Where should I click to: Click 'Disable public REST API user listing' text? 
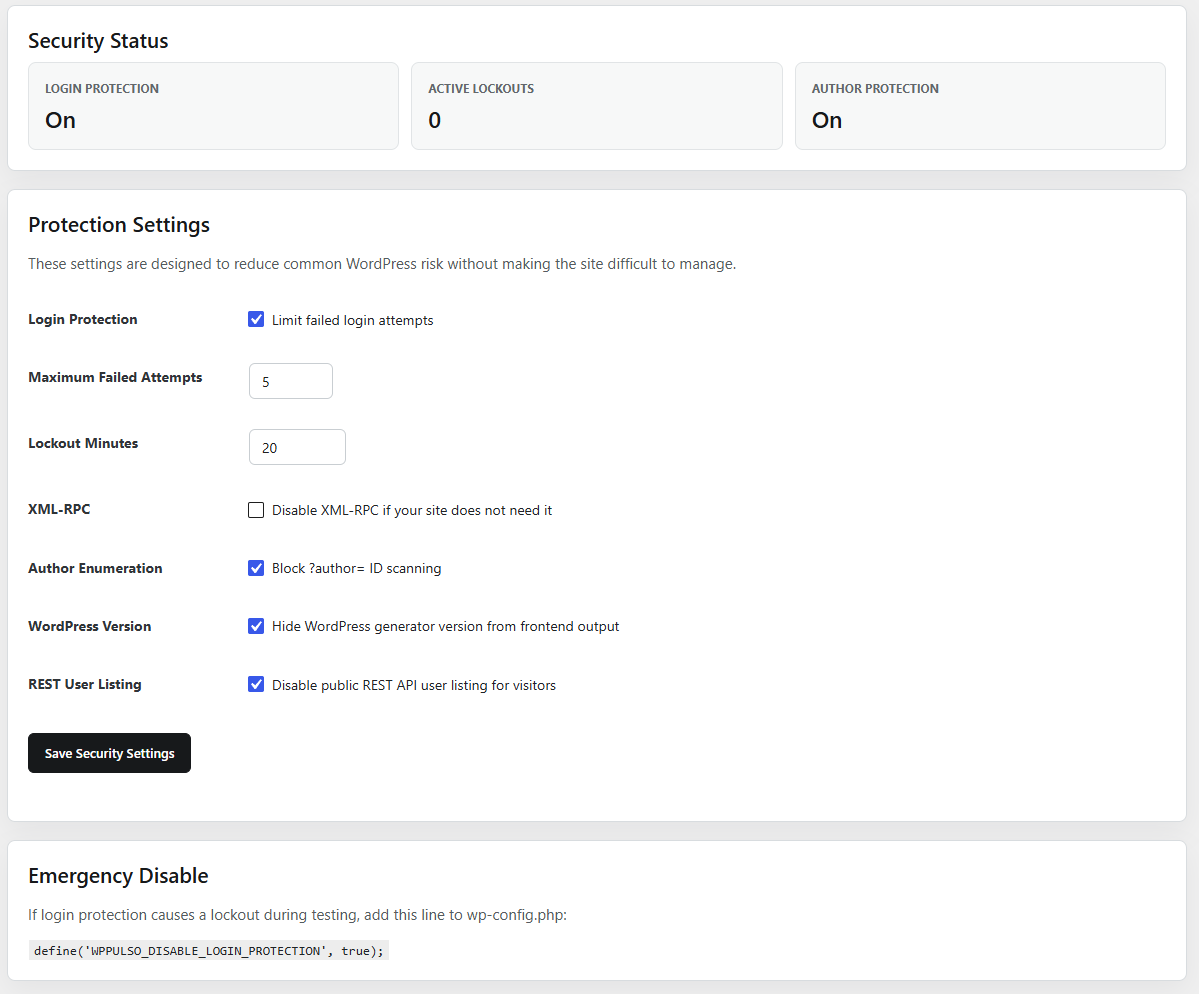click(414, 685)
